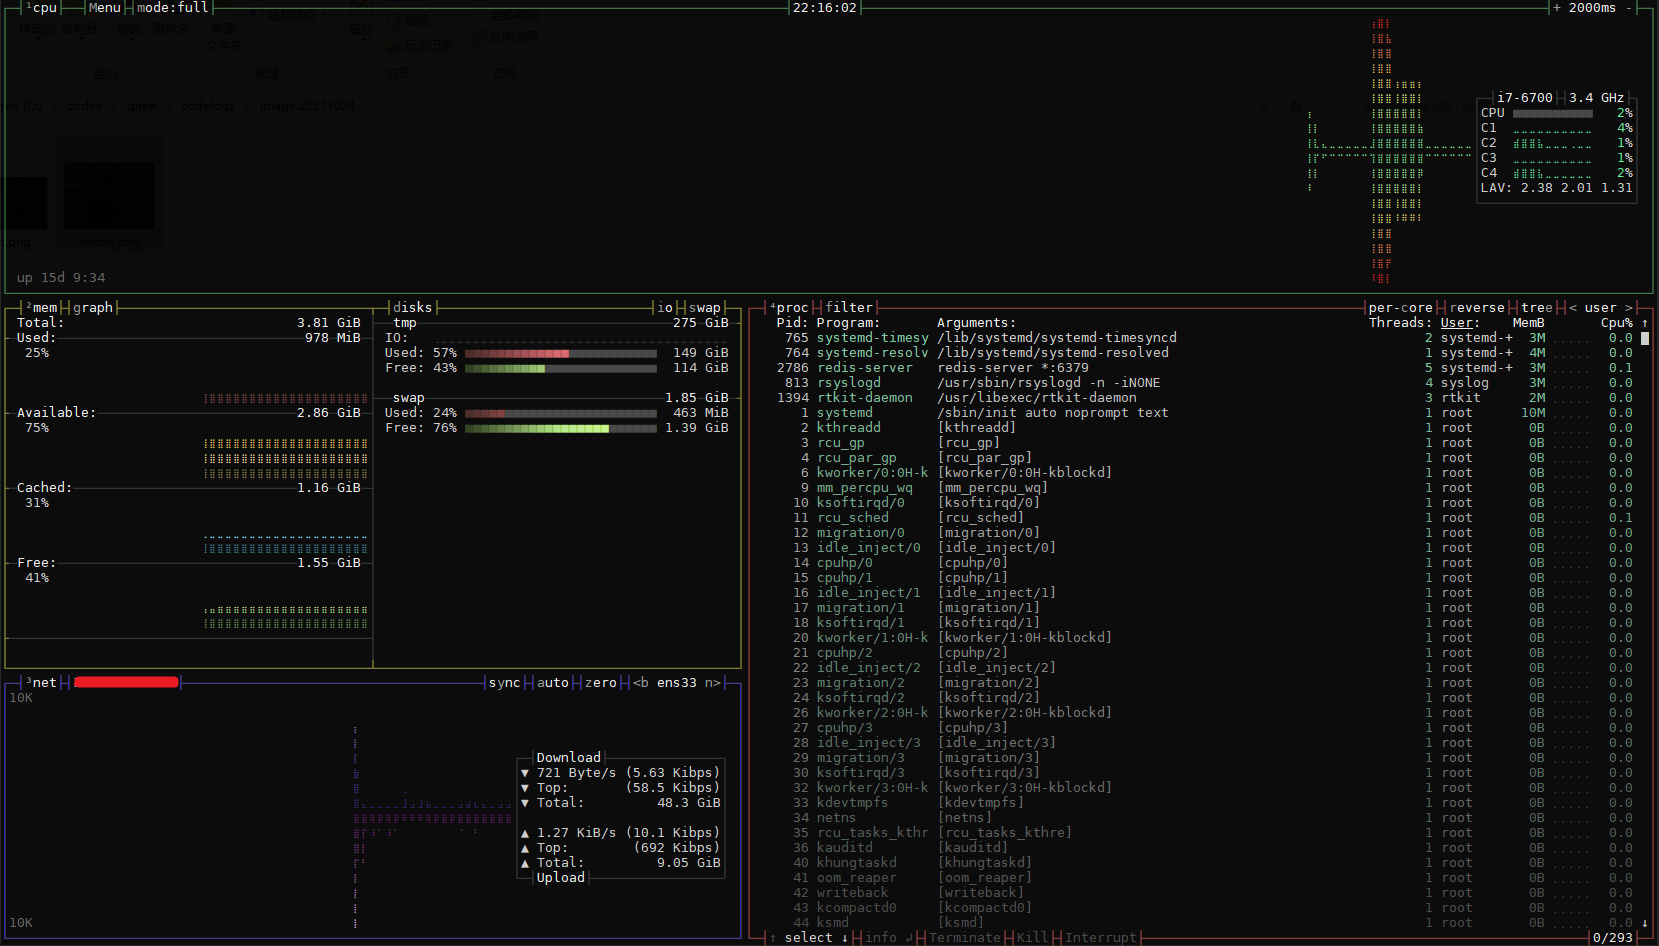Image resolution: width=1659 pixels, height=946 pixels.
Task: Toggle per-core CPU usage for processes
Action: [x=1401, y=308]
